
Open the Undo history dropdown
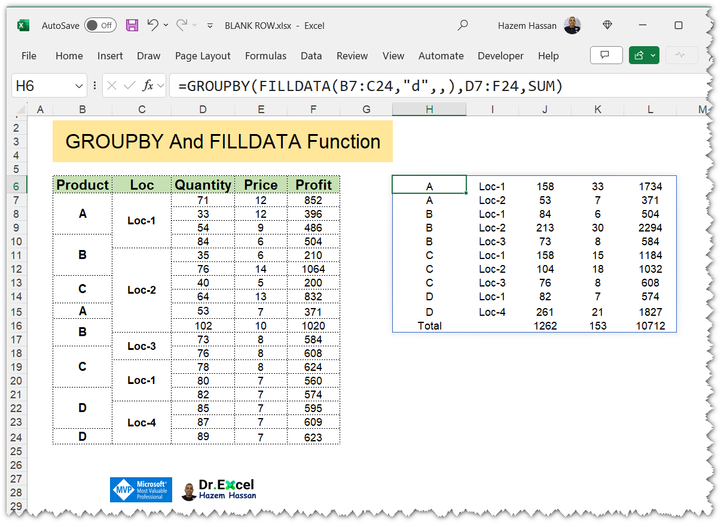(x=166, y=25)
